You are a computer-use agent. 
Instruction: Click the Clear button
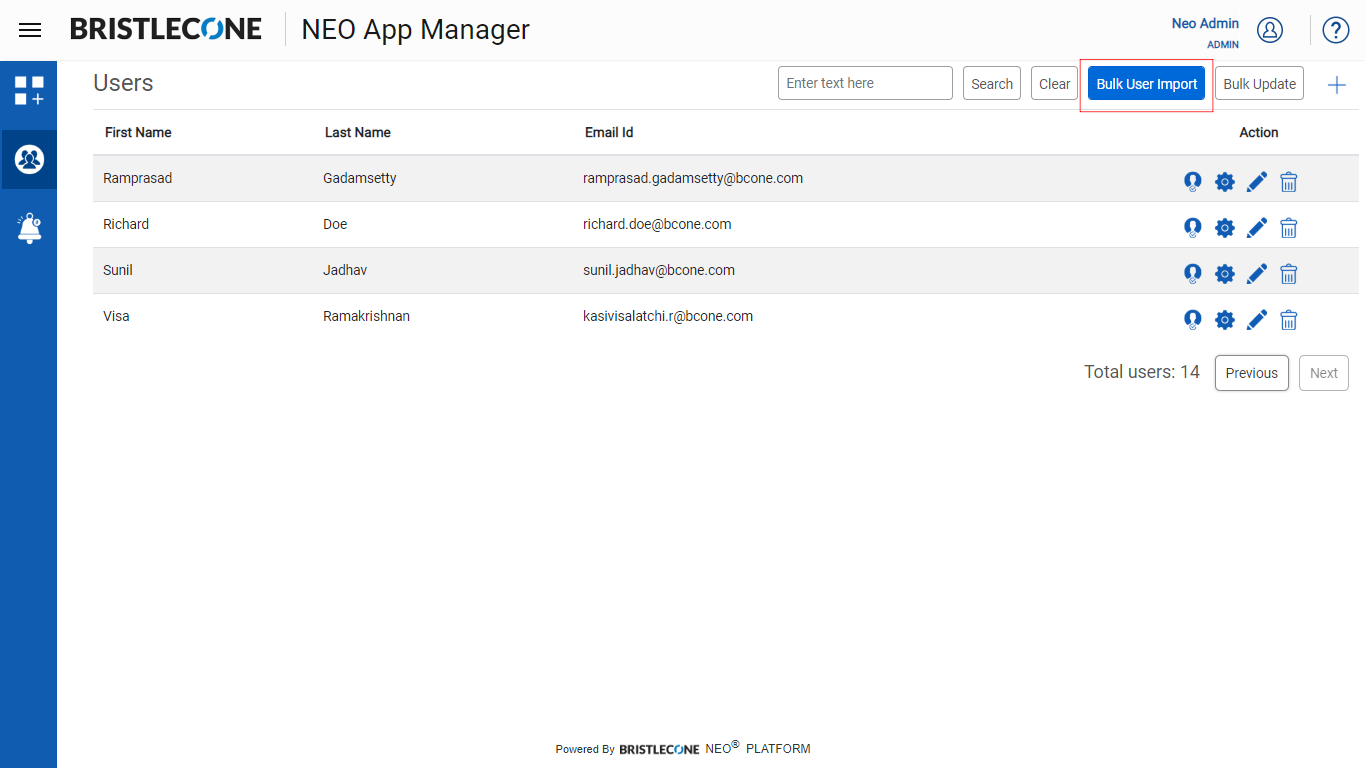[1054, 84]
